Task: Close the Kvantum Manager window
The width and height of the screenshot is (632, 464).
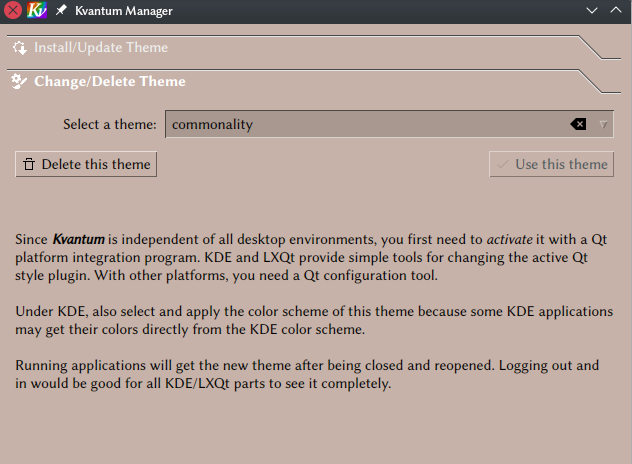Action: click(13, 10)
